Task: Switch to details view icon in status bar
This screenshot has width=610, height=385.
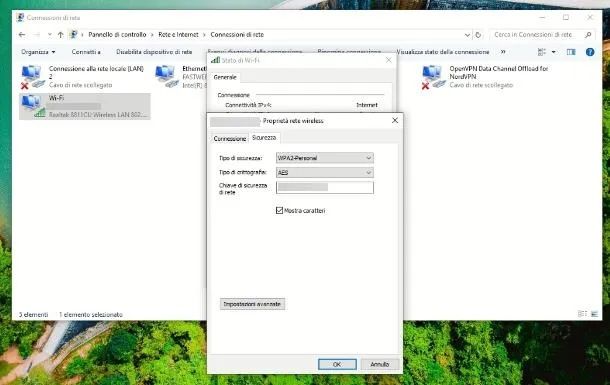Action: pyautogui.click(x=582, y=314)
